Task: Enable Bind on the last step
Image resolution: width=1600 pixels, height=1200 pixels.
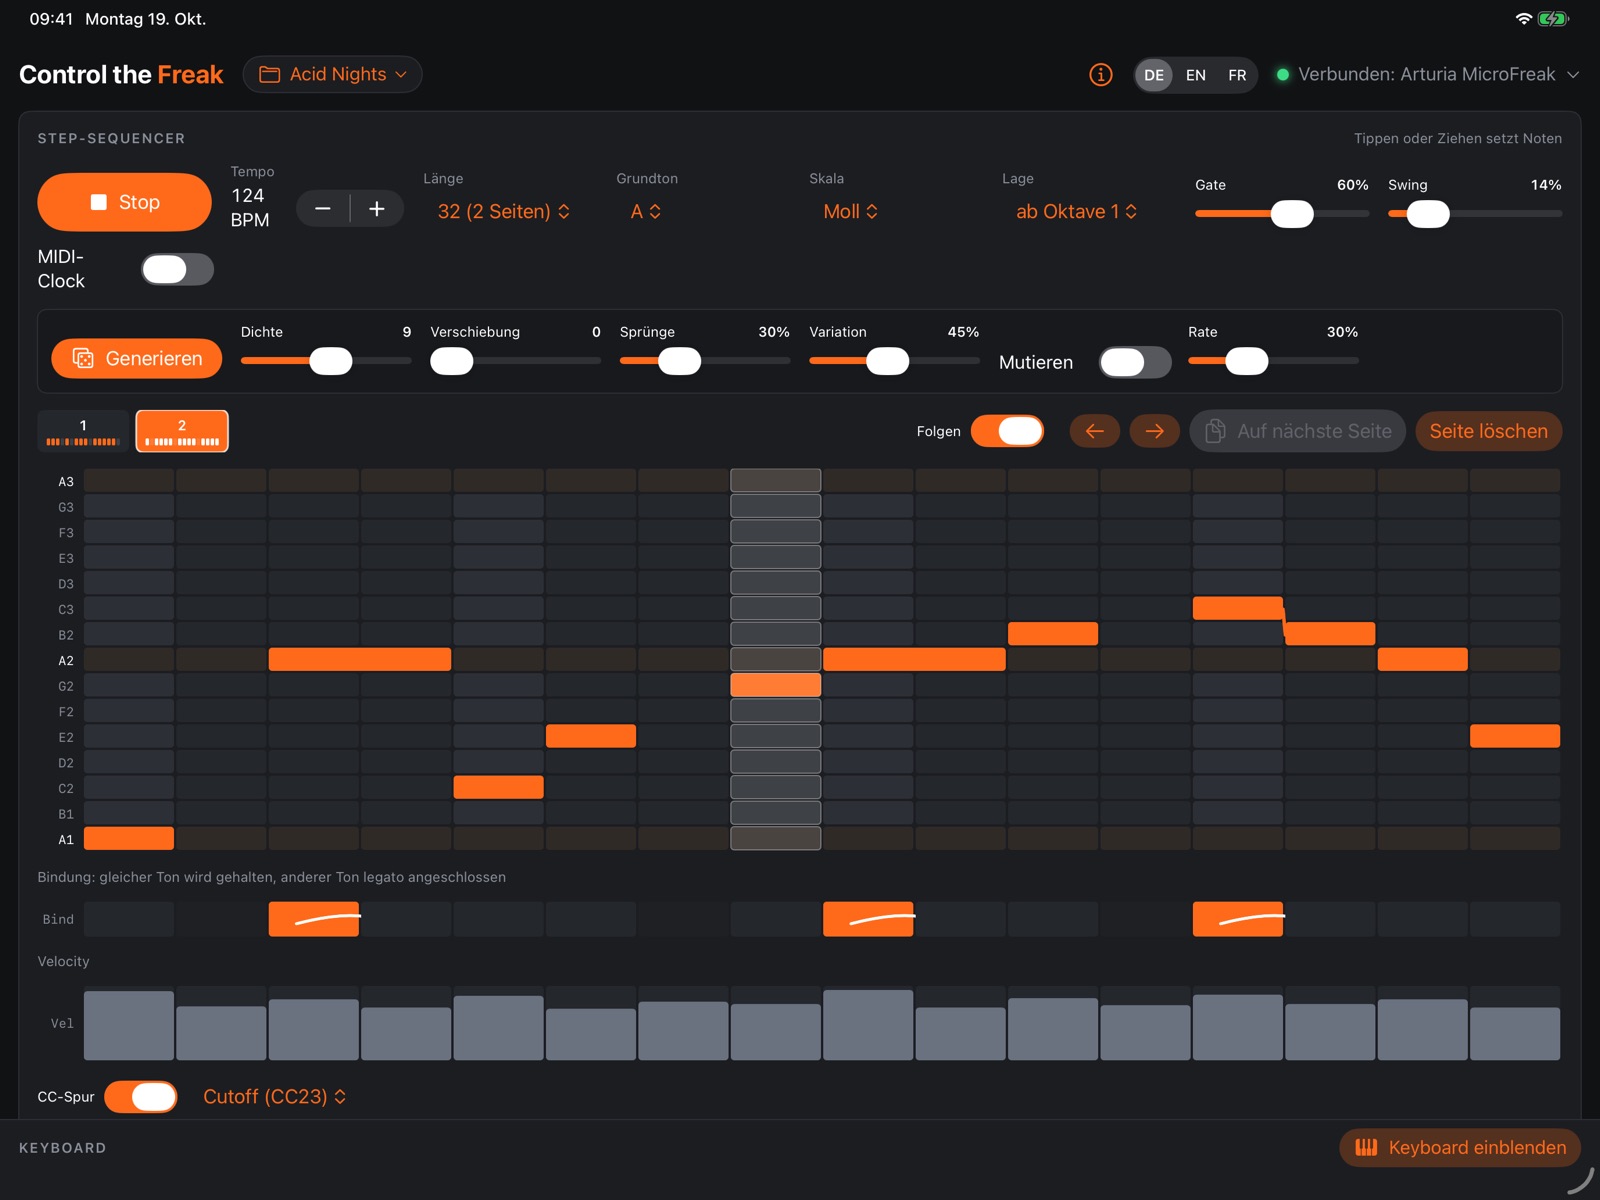Action: coord(1515,919)
